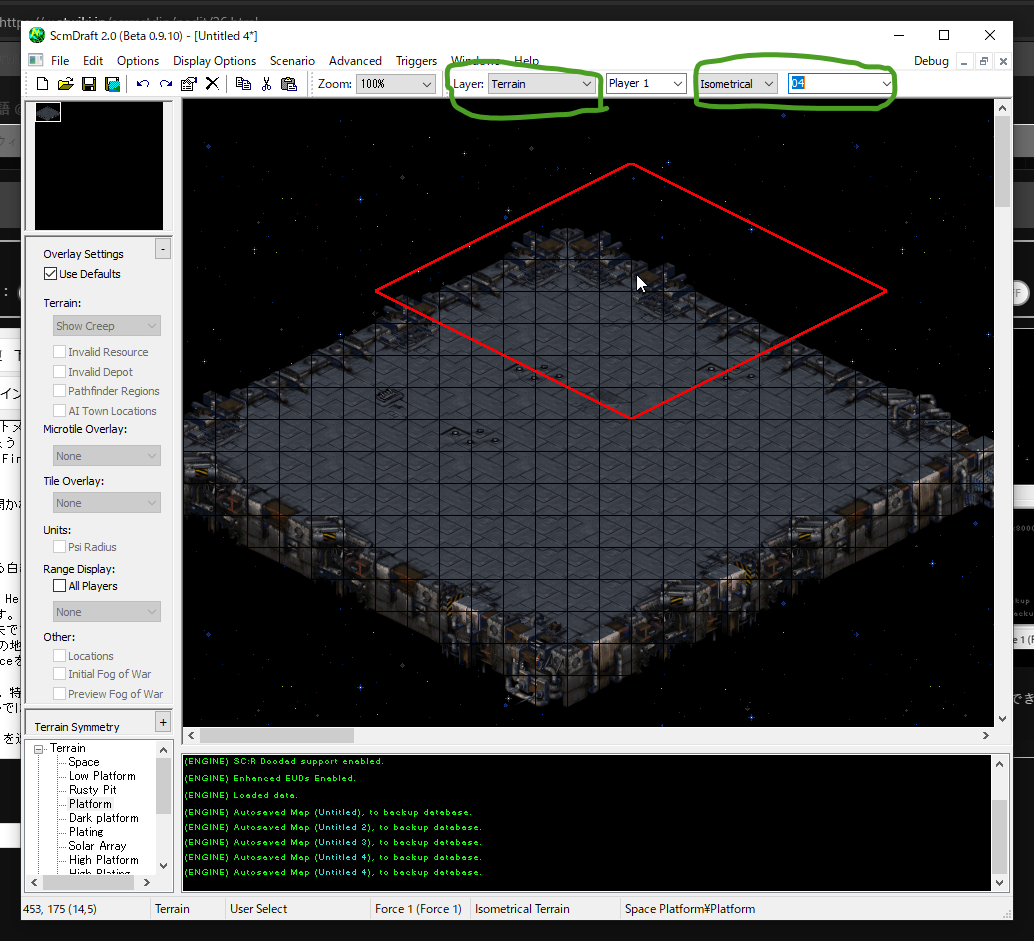Viewport: 1034px width, 941px height.
Task: Paste from clipboard toolbar icon
Action: [289, 84]
